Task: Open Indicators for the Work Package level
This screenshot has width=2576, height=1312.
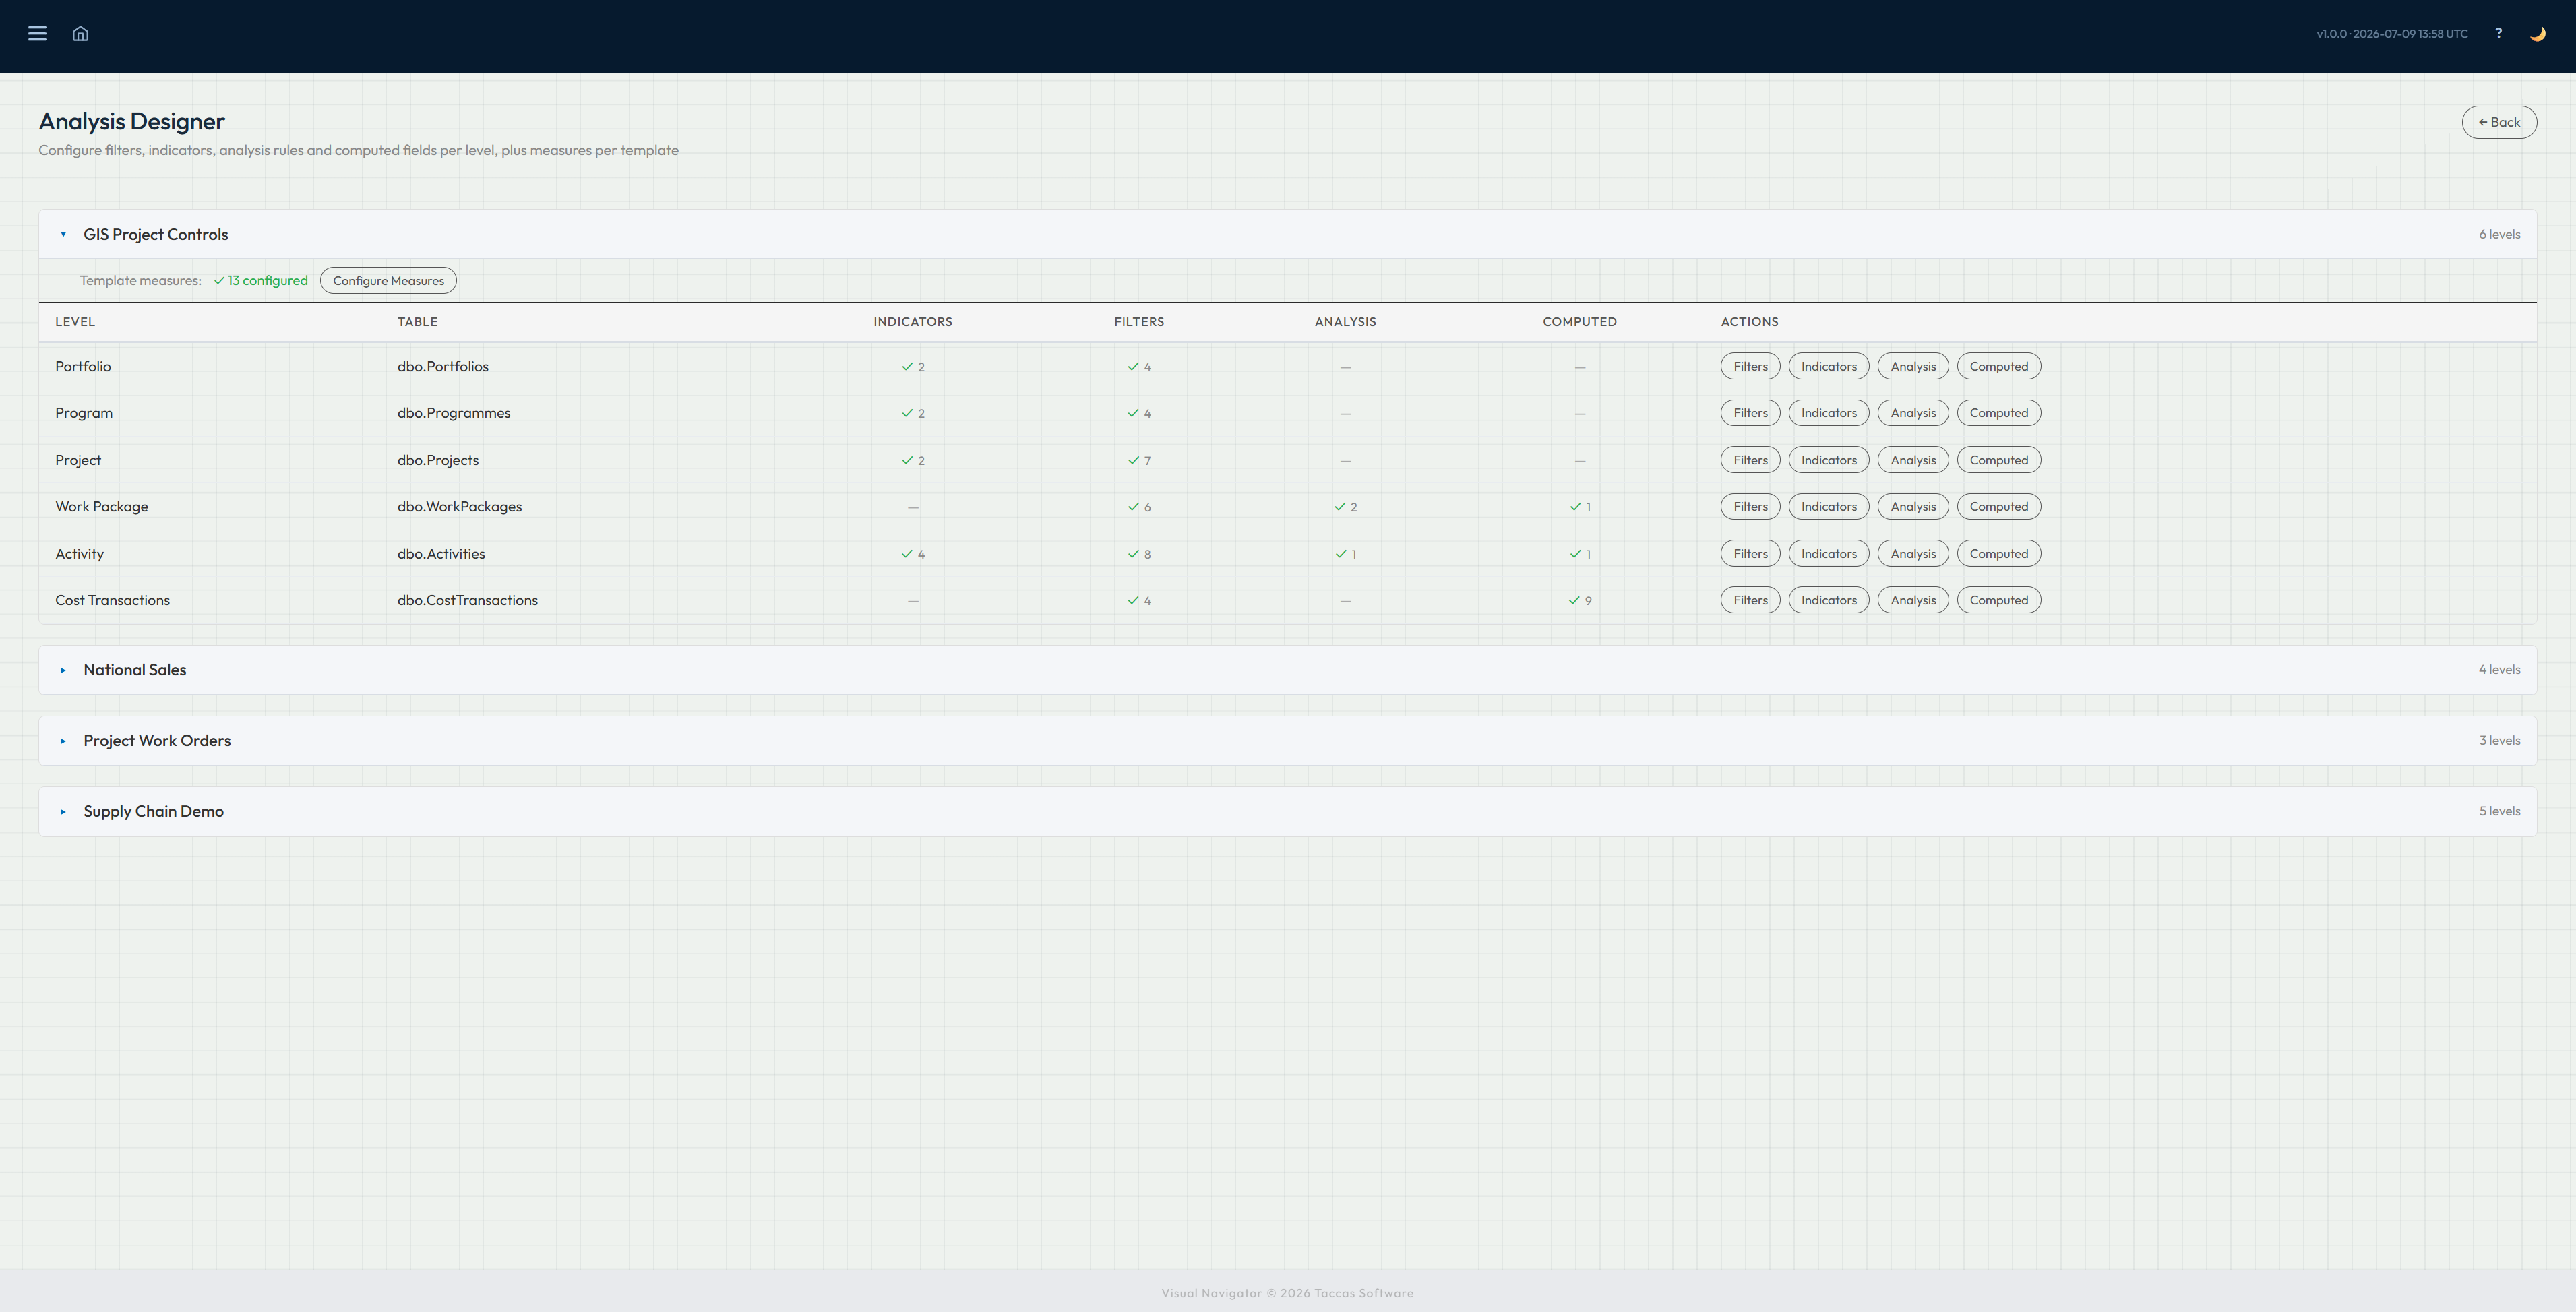Action: click(x=1828, y=507)
